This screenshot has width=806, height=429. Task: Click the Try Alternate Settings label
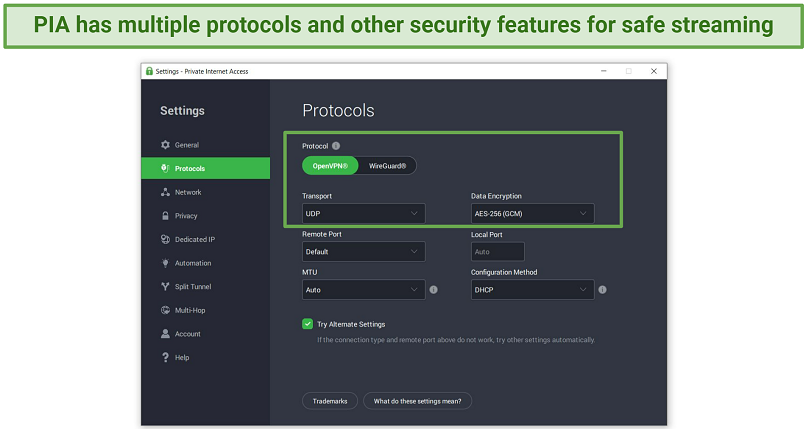coord(351,324)
